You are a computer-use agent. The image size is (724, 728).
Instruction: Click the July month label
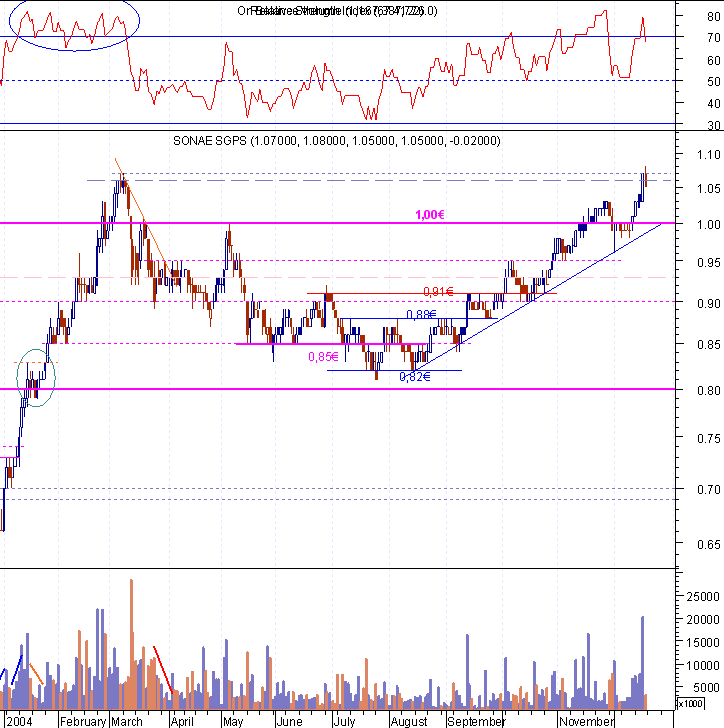(345, 721)
